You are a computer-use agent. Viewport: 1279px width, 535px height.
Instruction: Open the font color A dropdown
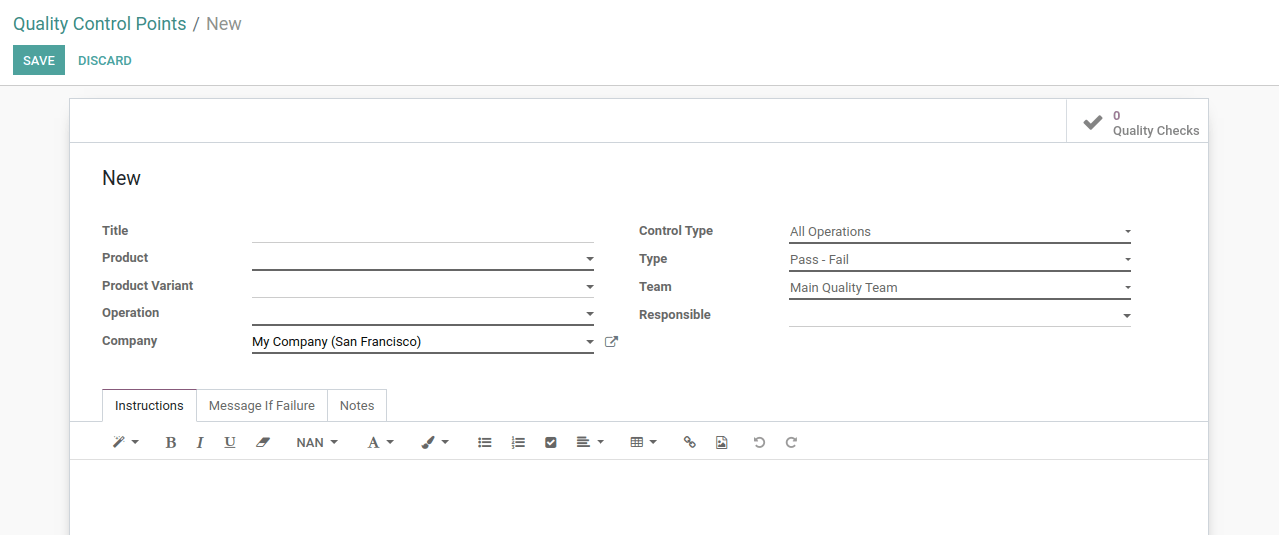pyautogui.click(x=380, y=442)
